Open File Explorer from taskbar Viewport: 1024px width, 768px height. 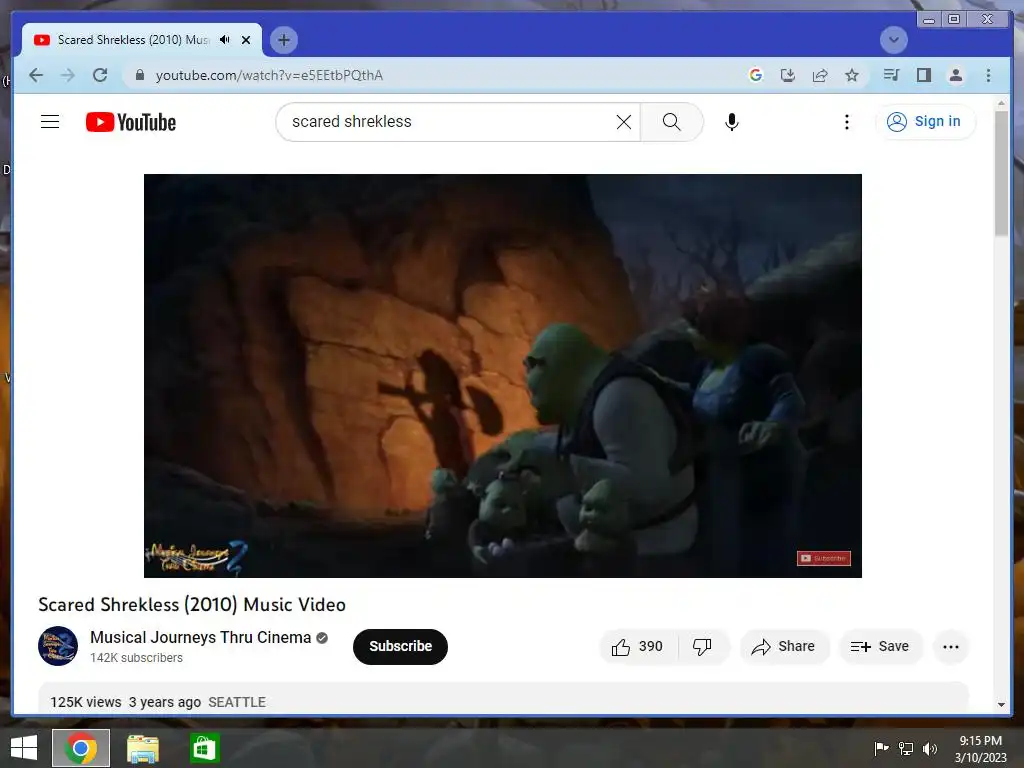click(x=142, y=748)
